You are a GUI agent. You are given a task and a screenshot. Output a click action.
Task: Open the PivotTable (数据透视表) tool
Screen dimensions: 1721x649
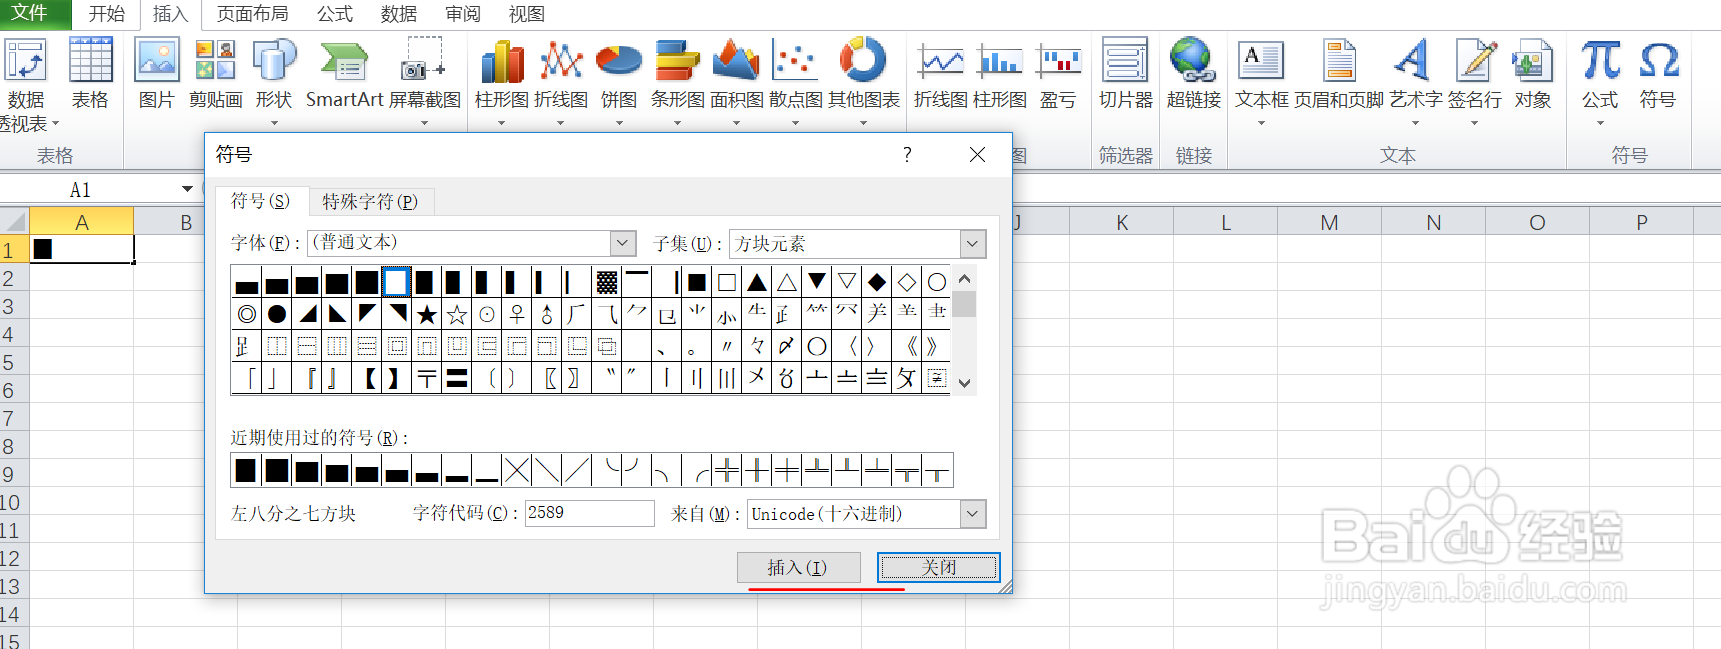coord(27,85)
